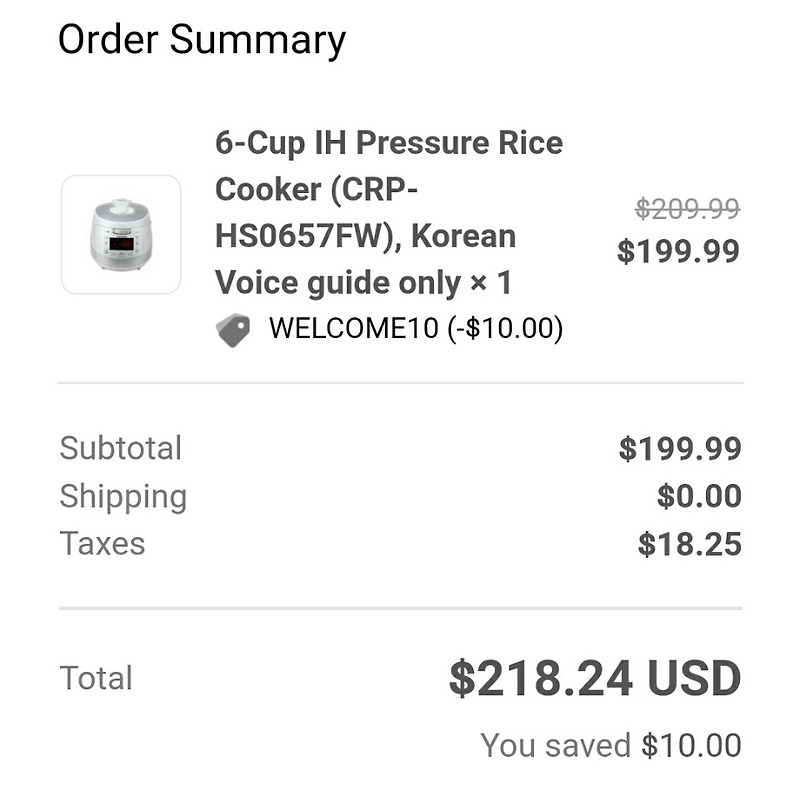Click the Subtotal label

[121, 448]
